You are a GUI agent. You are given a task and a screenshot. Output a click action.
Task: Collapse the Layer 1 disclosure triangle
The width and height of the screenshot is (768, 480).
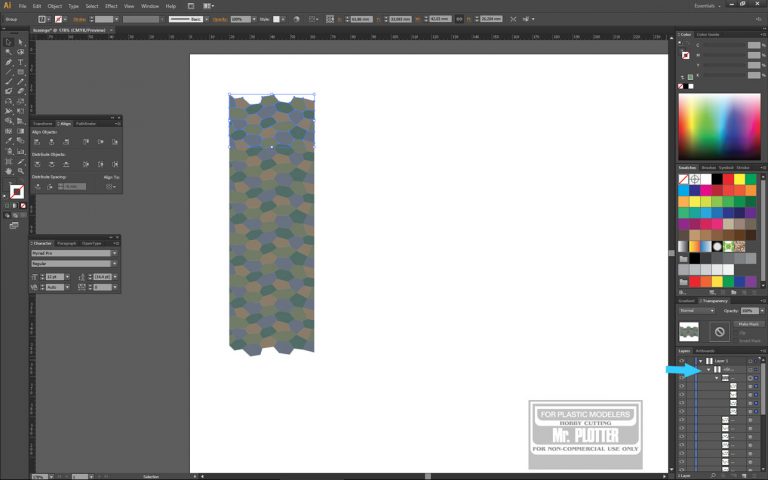point(701,360)
